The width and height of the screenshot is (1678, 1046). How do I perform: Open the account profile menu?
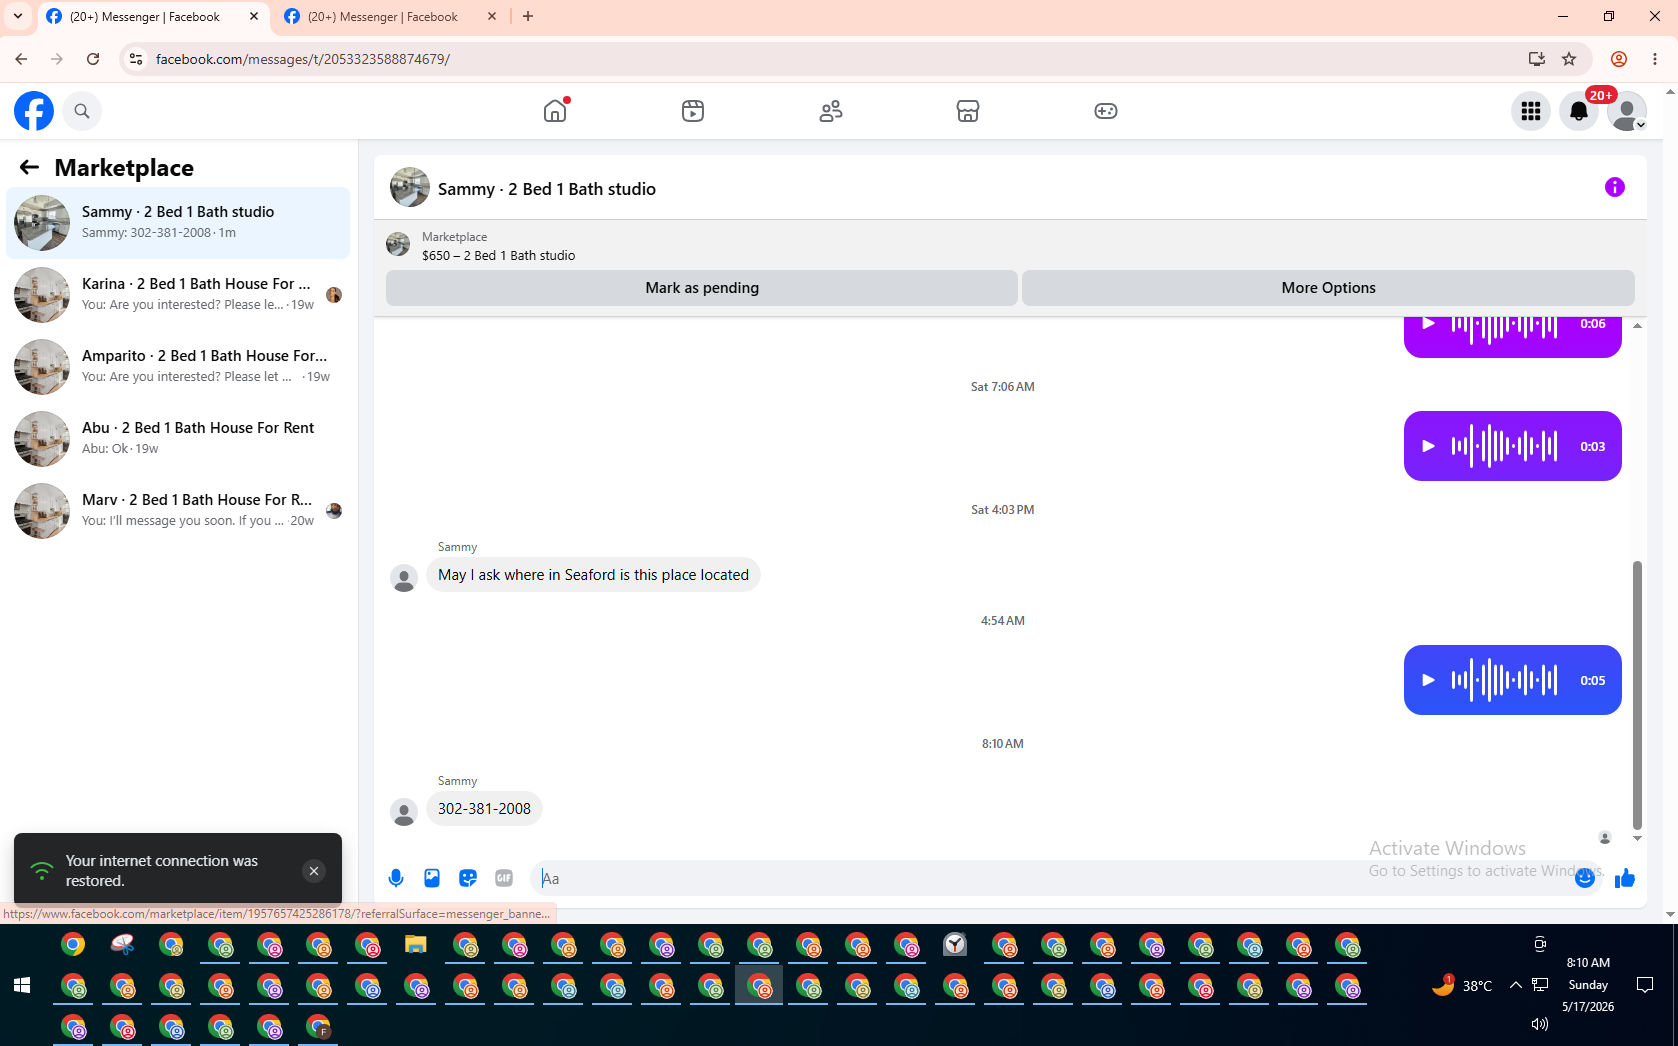pos(1627,111)
